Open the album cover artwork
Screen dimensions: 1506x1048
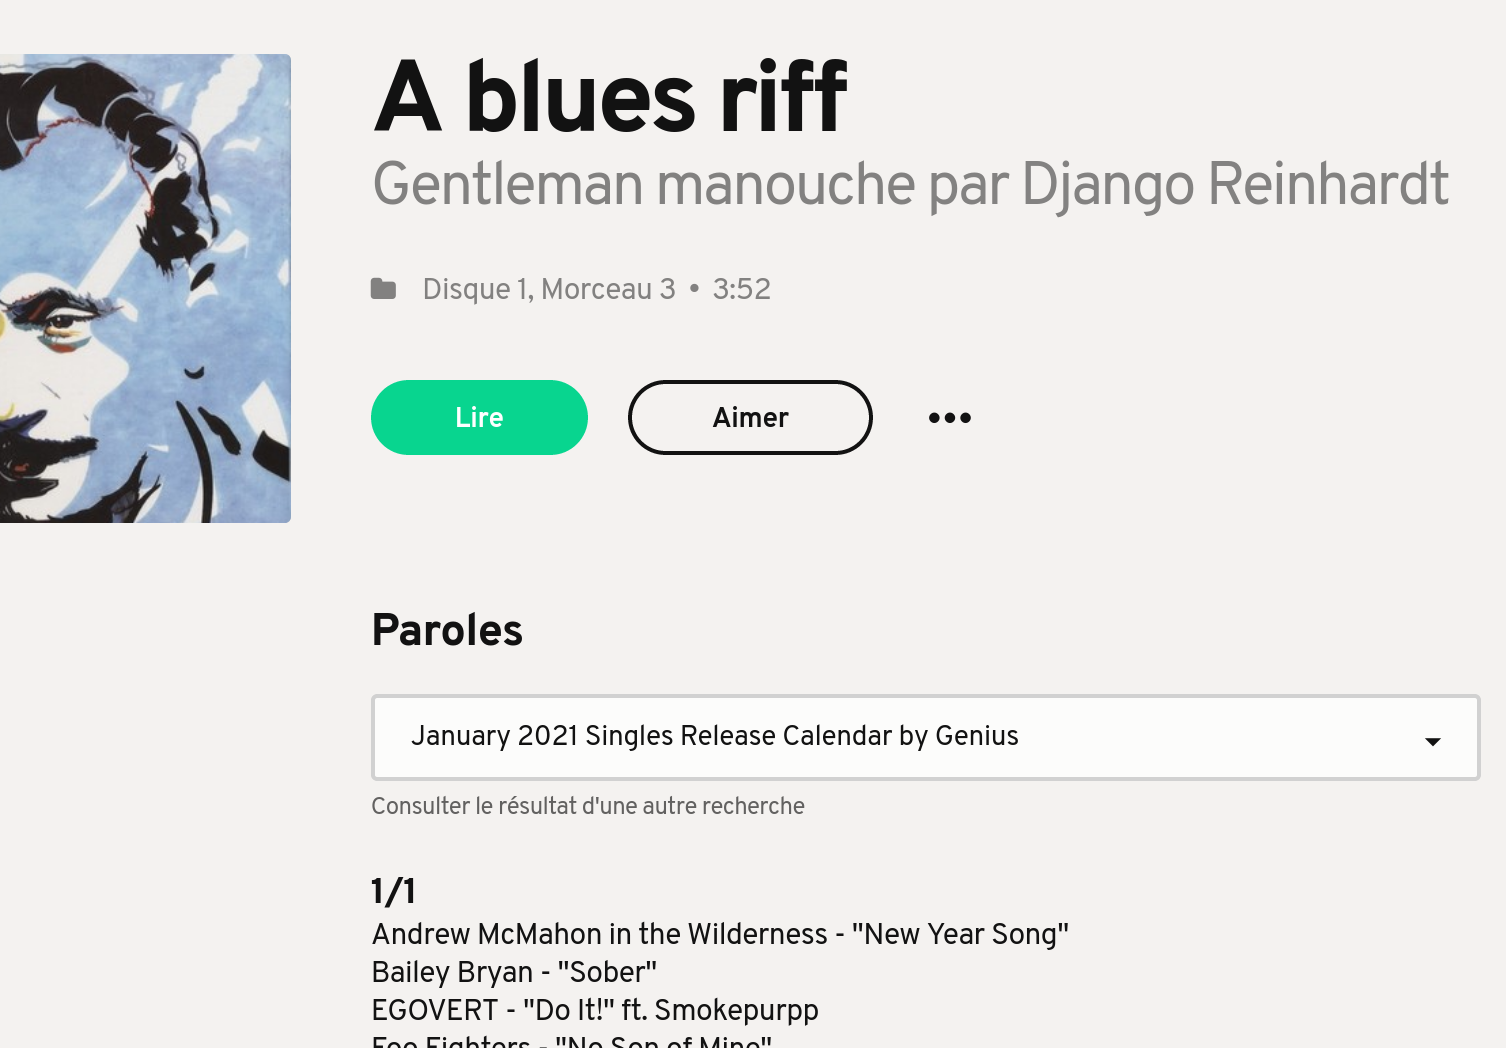tap(145, 288)
